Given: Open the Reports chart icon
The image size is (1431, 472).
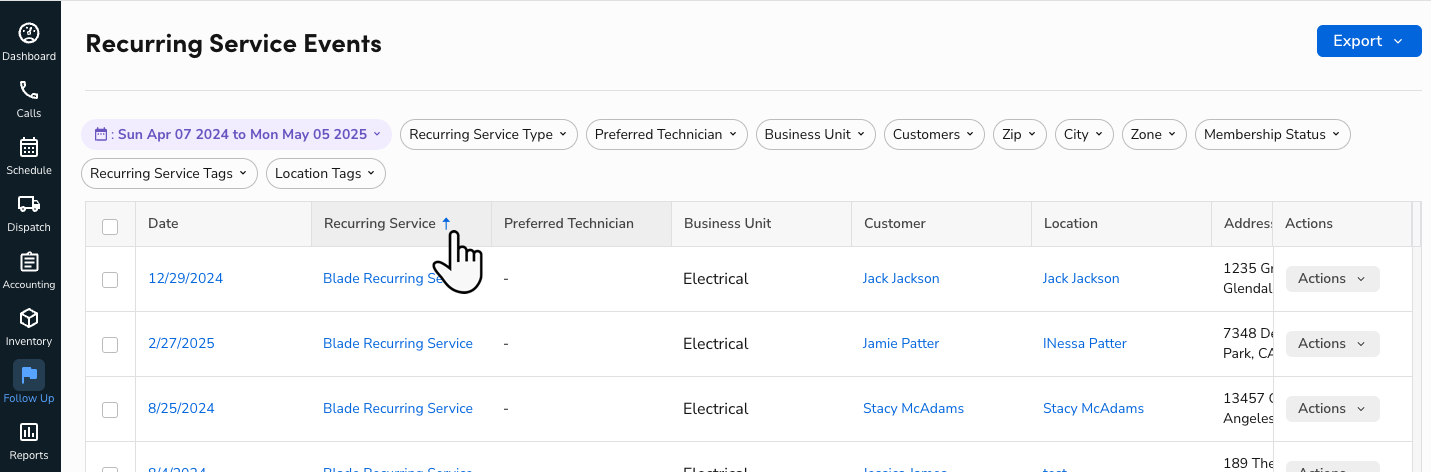Looking at the screenshot, I should (x=29, y=432).
